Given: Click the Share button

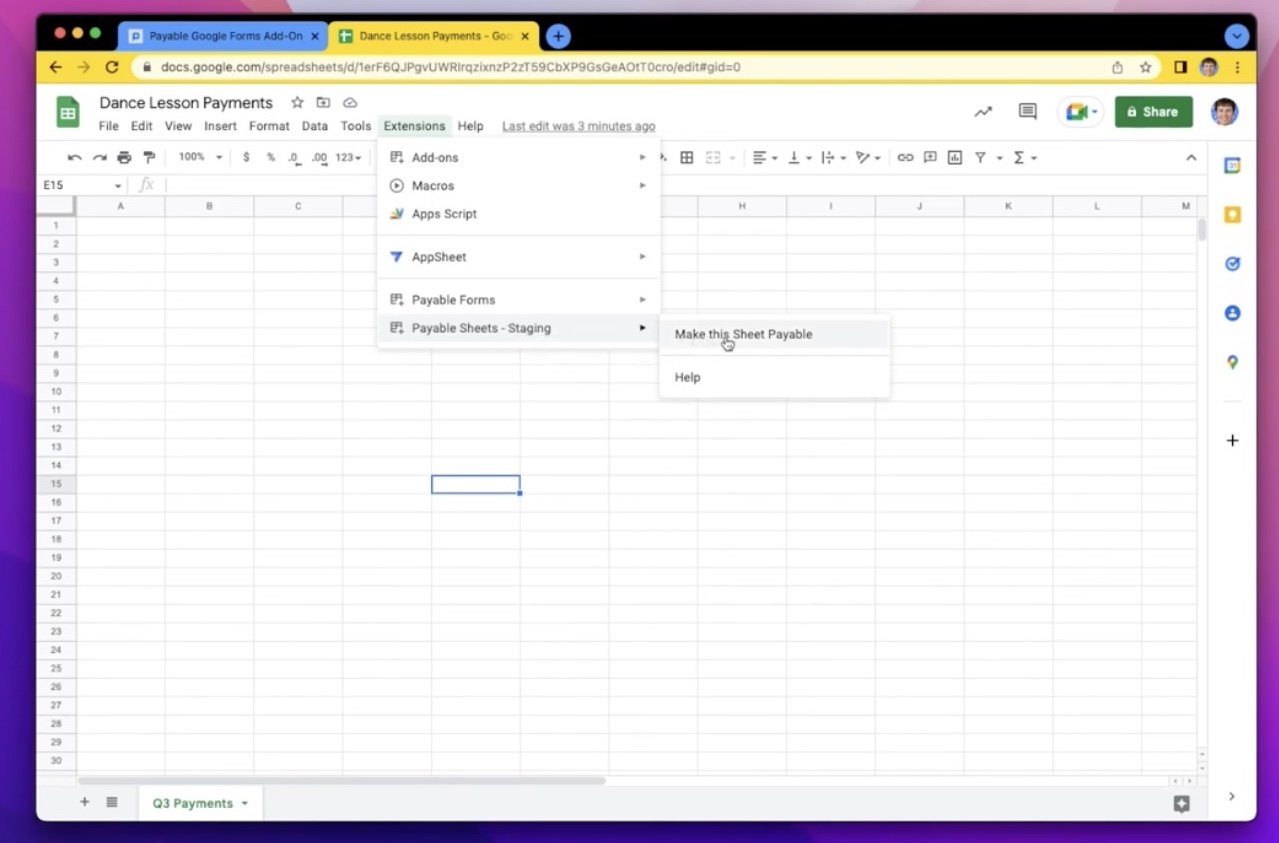Looking at the screenshot, I should click(x=1153, y=111).
